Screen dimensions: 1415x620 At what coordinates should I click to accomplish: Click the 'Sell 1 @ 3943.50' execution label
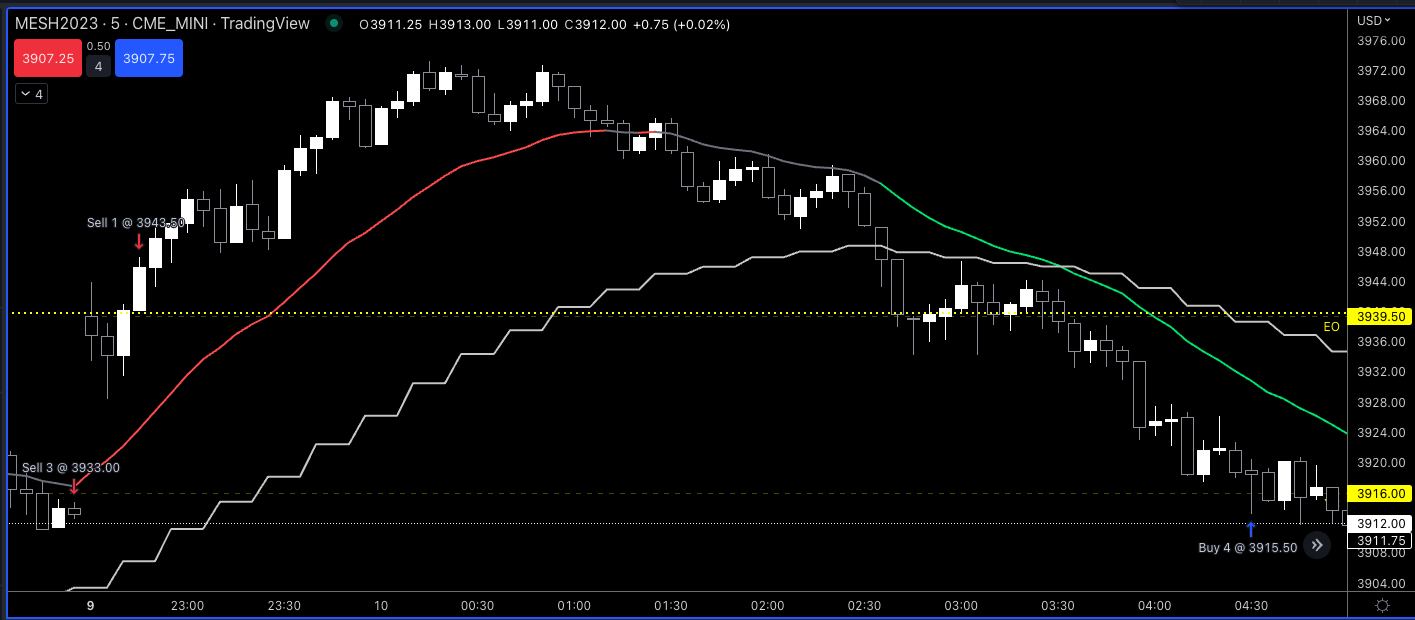[x=136, y=222]
